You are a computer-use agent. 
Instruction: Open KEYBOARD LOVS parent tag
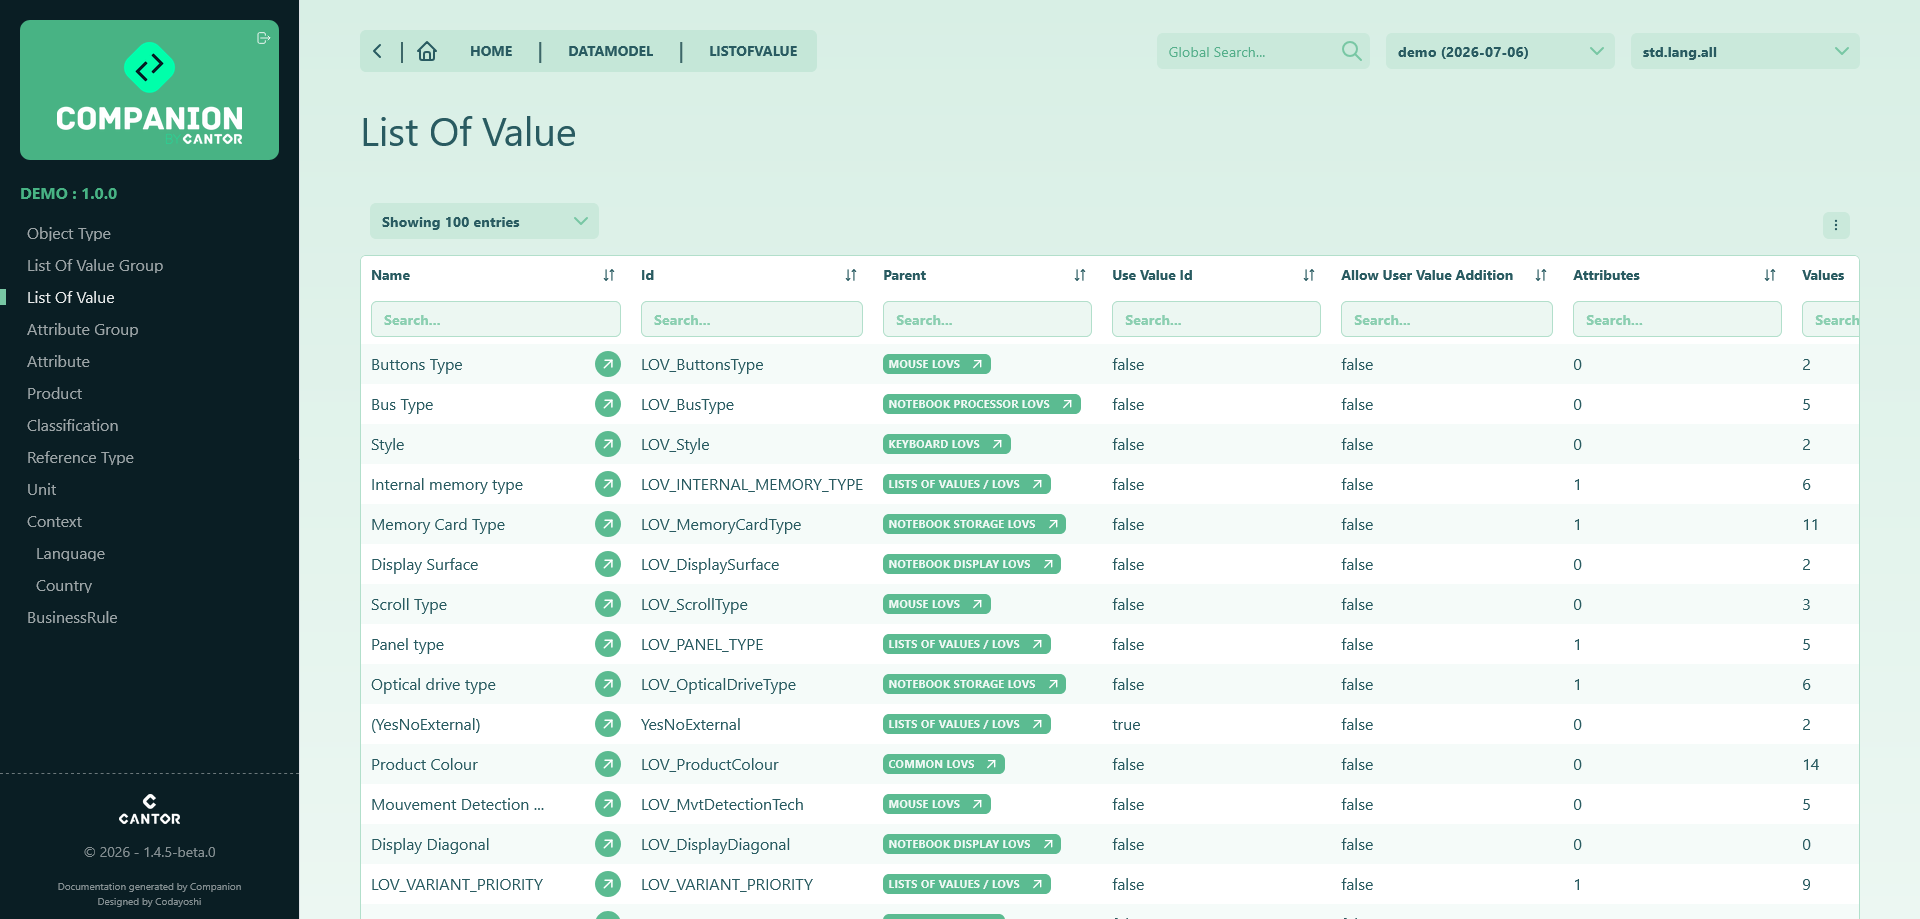tap(946, 444)
